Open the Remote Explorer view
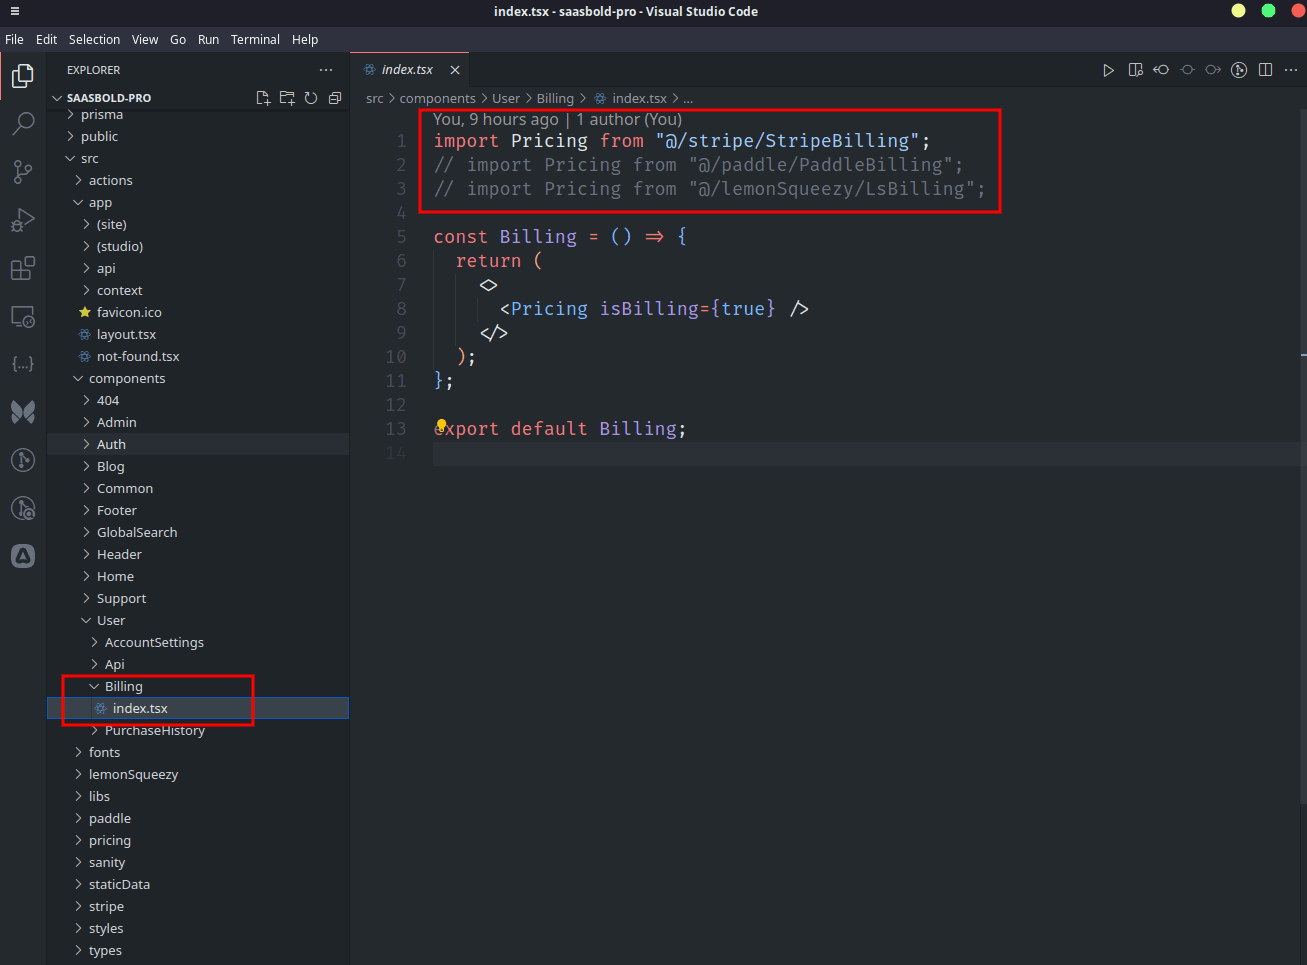 pyautogui.click(x=22, y=317)
